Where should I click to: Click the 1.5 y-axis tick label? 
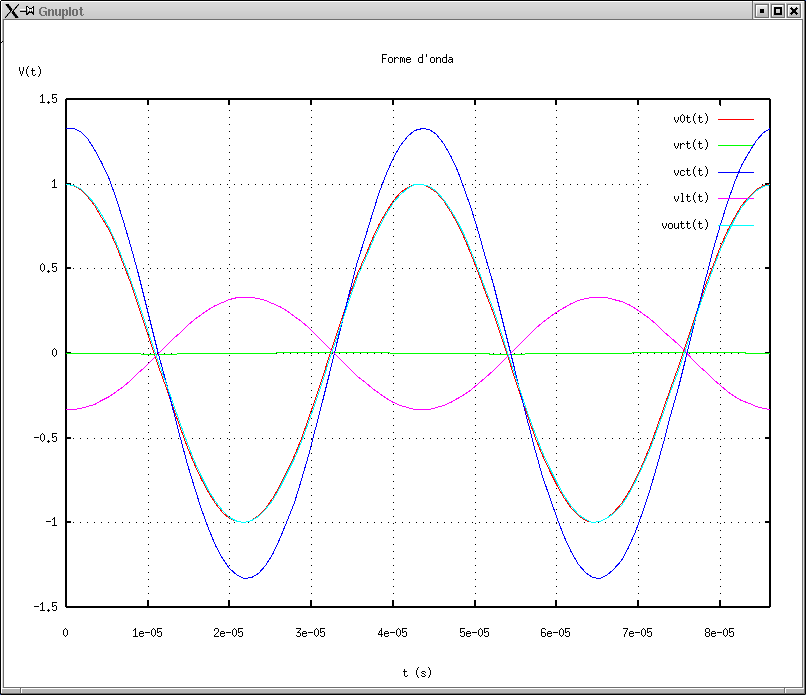(48, 99)
